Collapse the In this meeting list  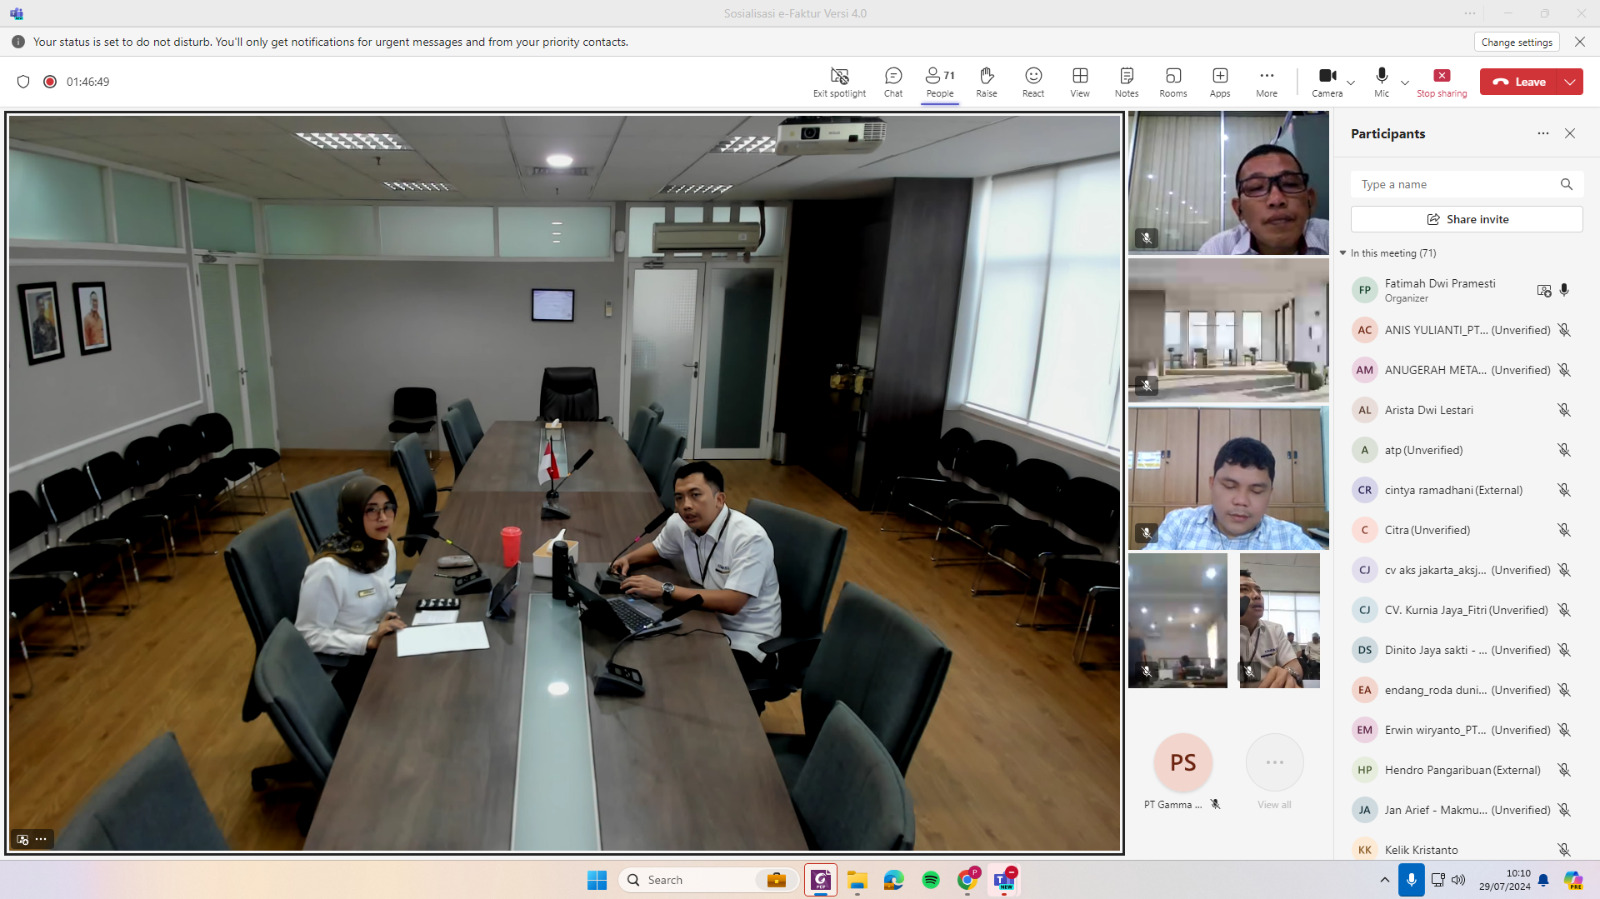[1343, 253]
